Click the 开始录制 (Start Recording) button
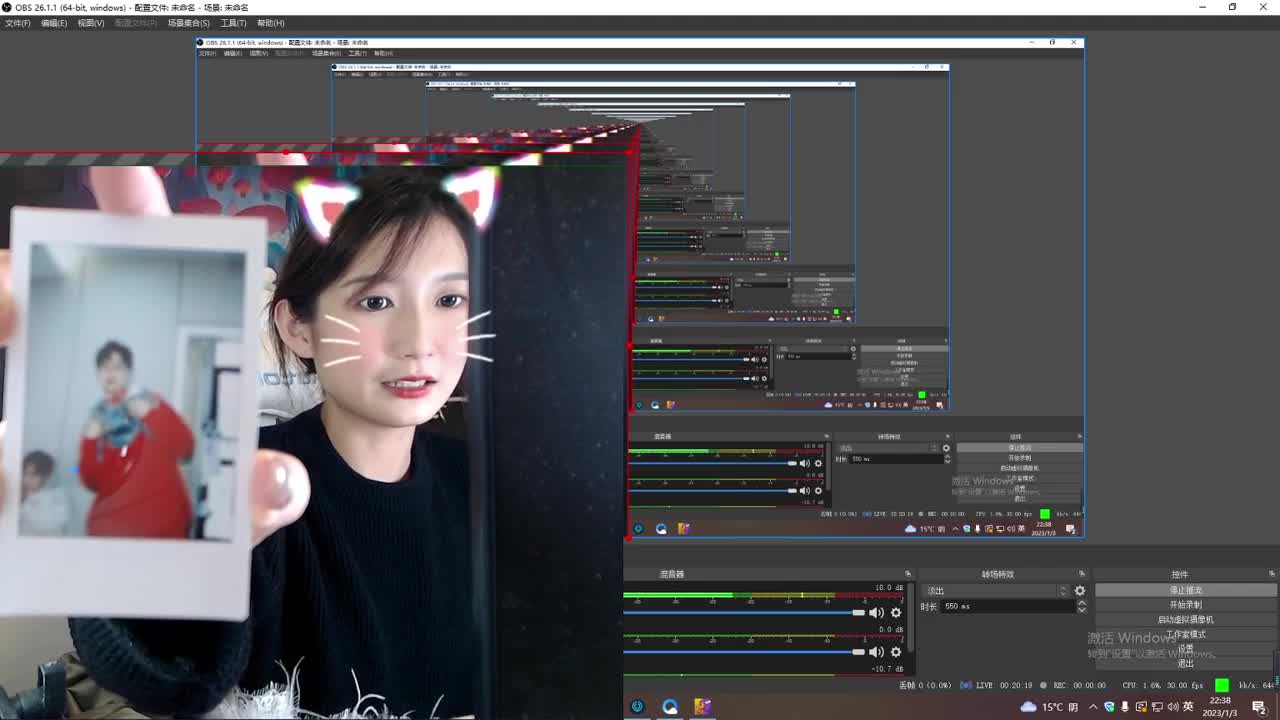Viewport: 1280px width, 720px height. 1186,606
